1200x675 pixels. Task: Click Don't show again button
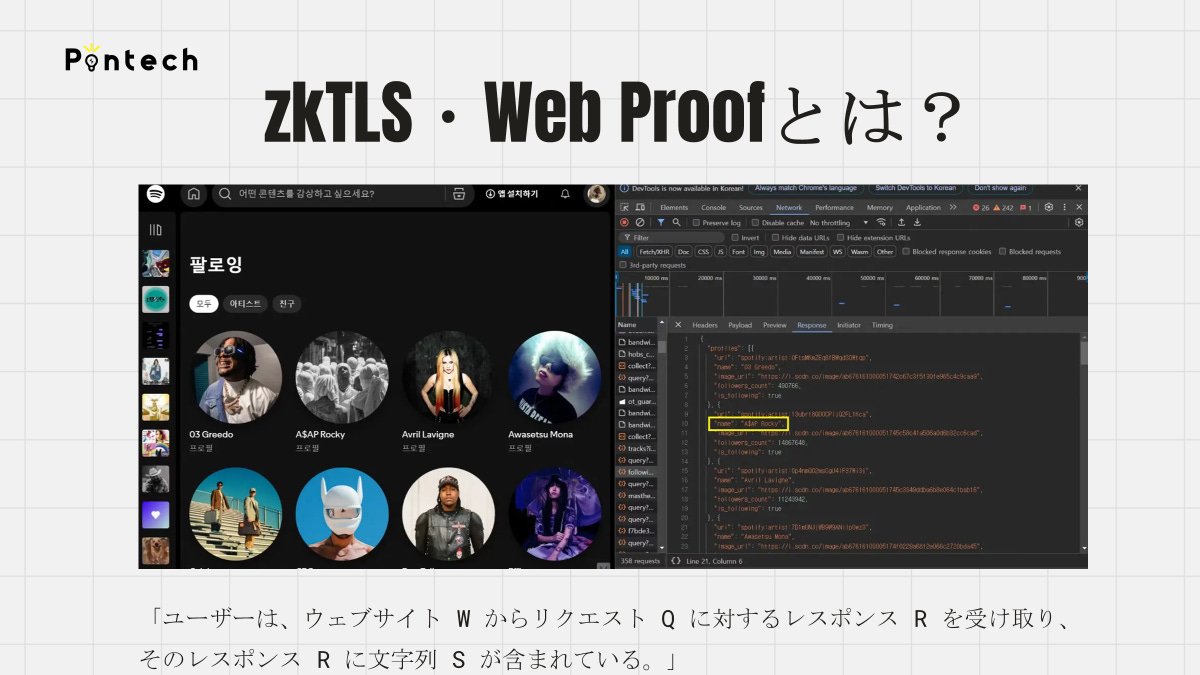[1000, 188]
